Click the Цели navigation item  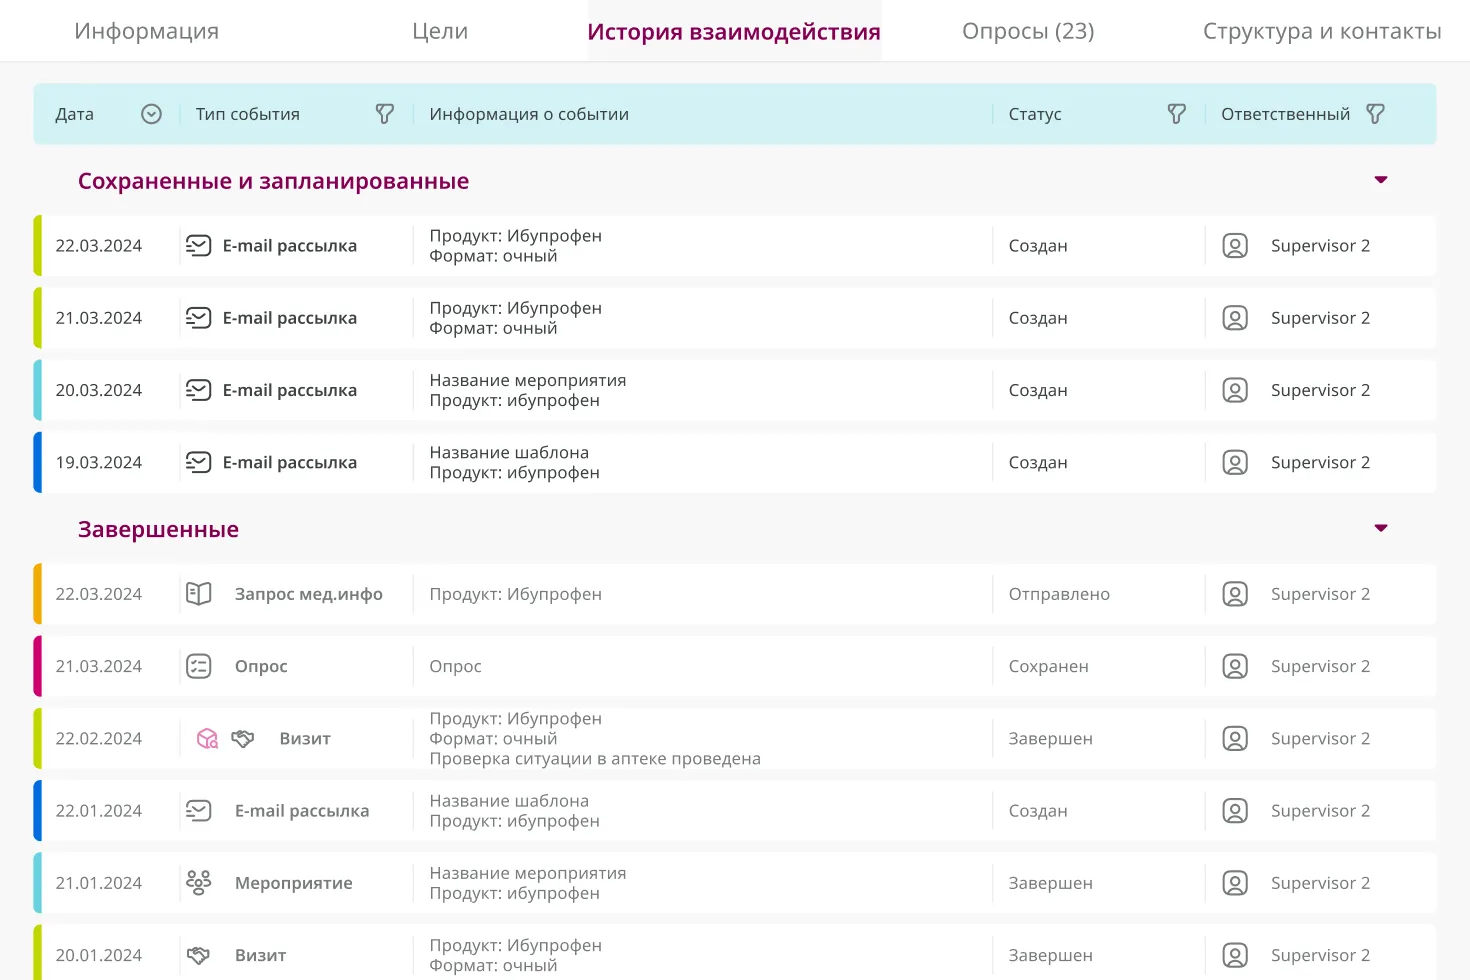[440, 31]
